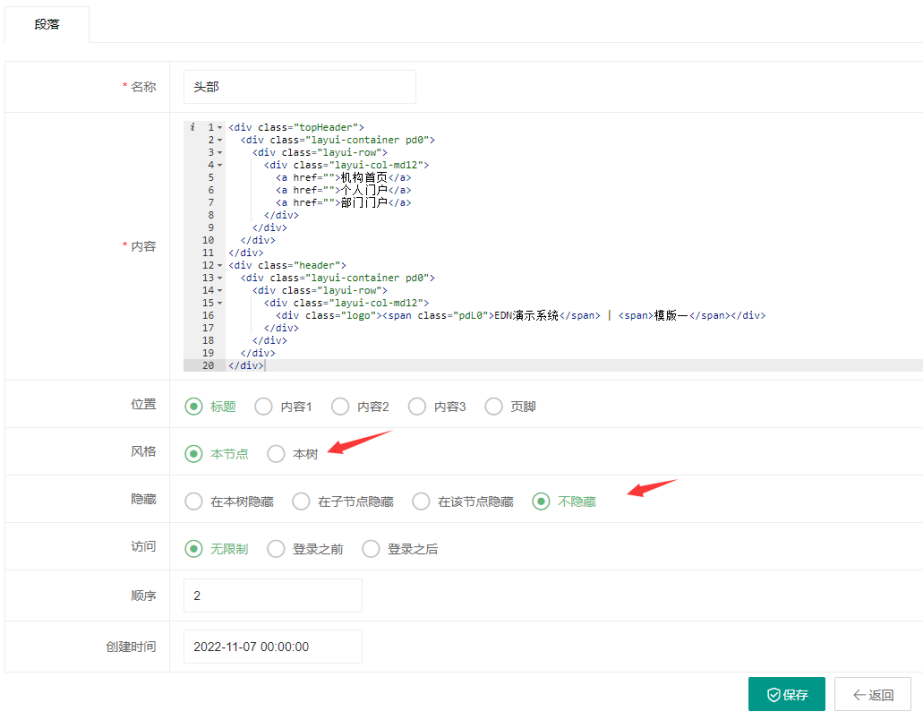Choose 内容3 as the position
Screen dimensions: 923x720
click(x=417, y=407)
